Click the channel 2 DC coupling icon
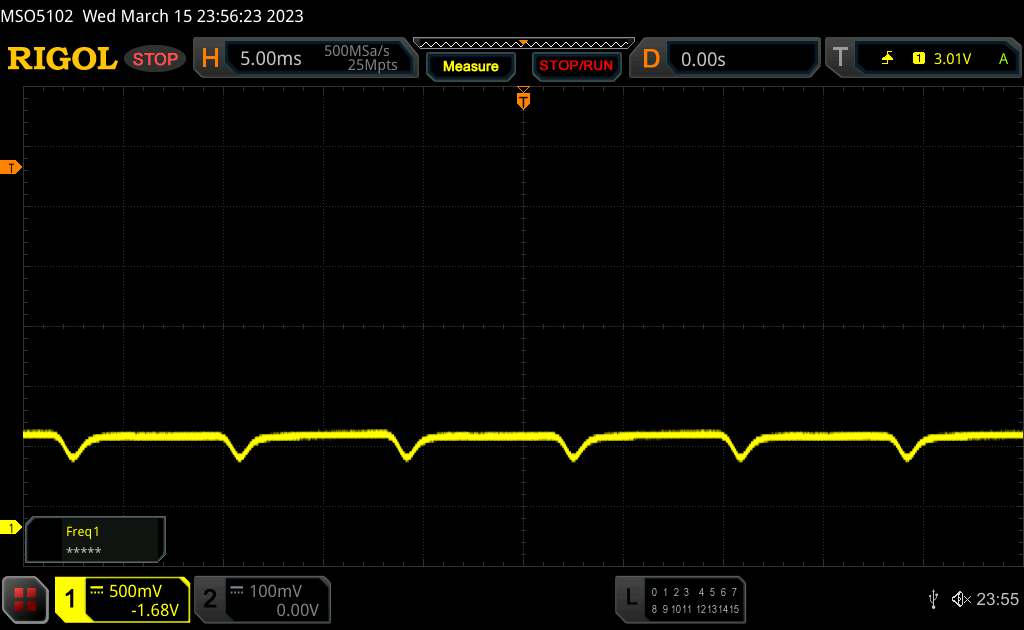 tap(236, 591)
